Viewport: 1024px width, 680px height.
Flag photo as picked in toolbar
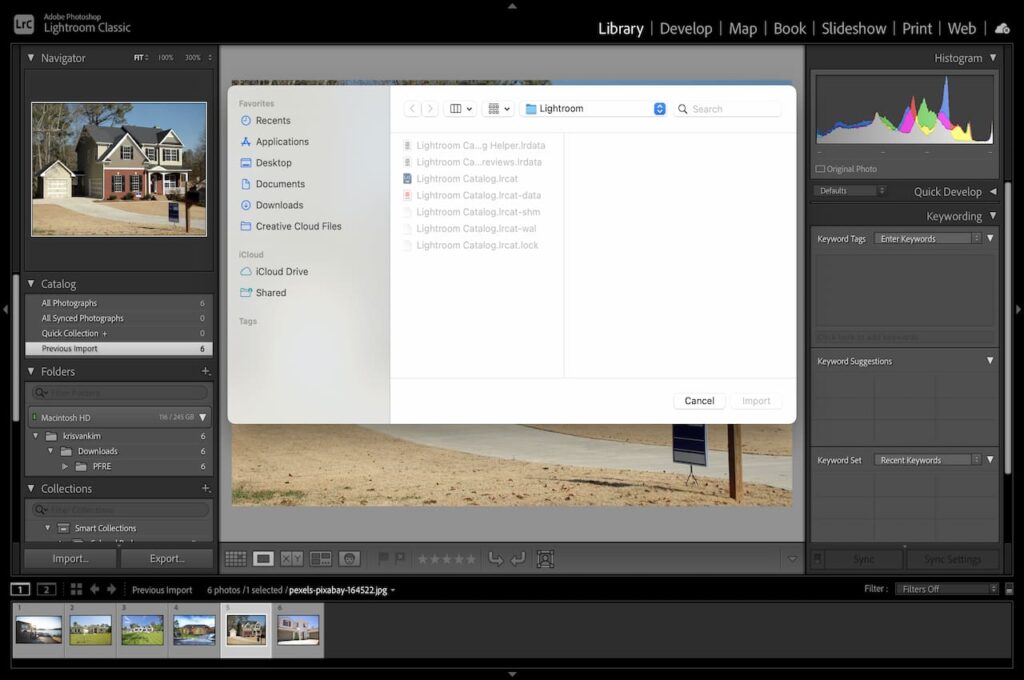pyautogui.click(x=383, y=559)
